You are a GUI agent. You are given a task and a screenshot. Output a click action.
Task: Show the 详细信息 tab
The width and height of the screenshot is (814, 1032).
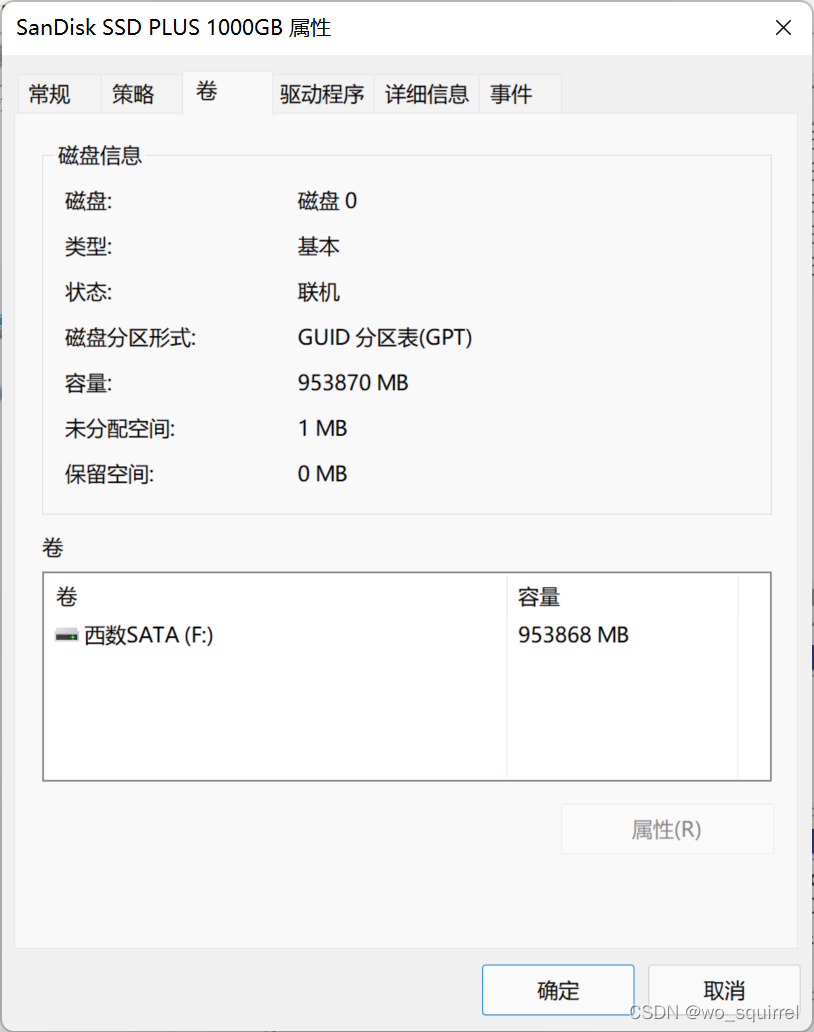427,95
